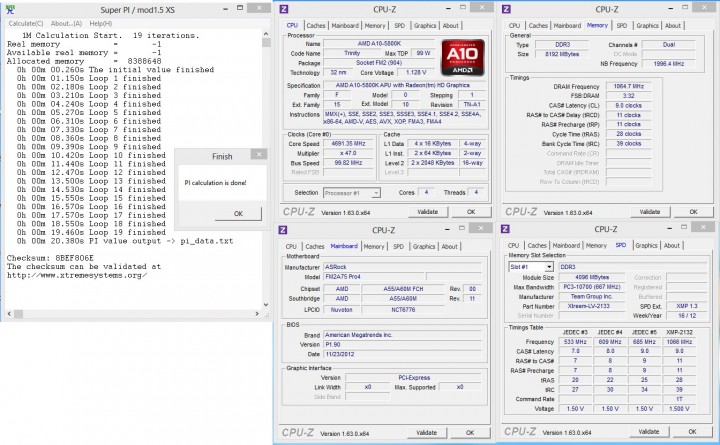The height and width of the screenshot is (445, 720).
Task: Select CPU tab in Memory window
Action: pyautogui.click(x=514, y=26)
